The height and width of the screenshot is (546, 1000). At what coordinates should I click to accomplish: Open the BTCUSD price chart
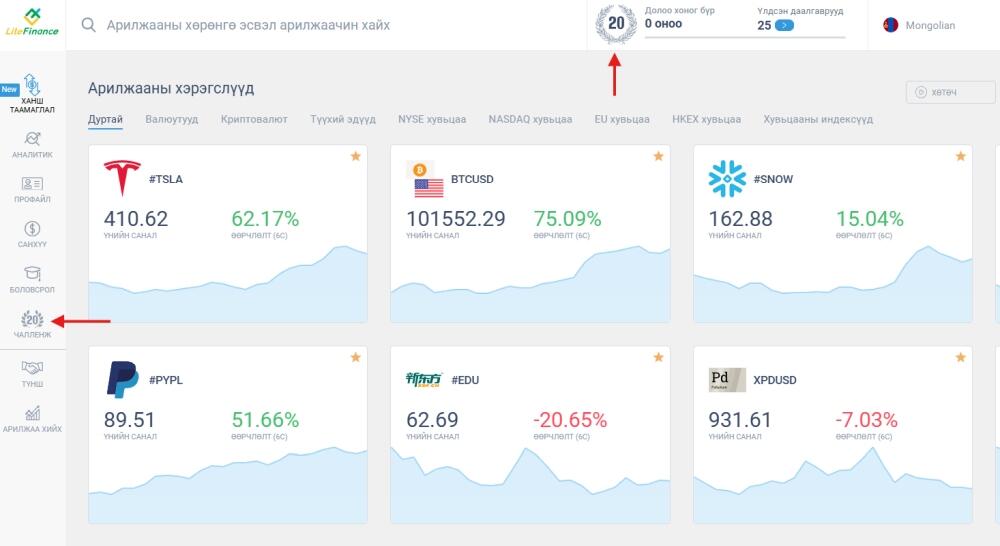coord(530,284)
